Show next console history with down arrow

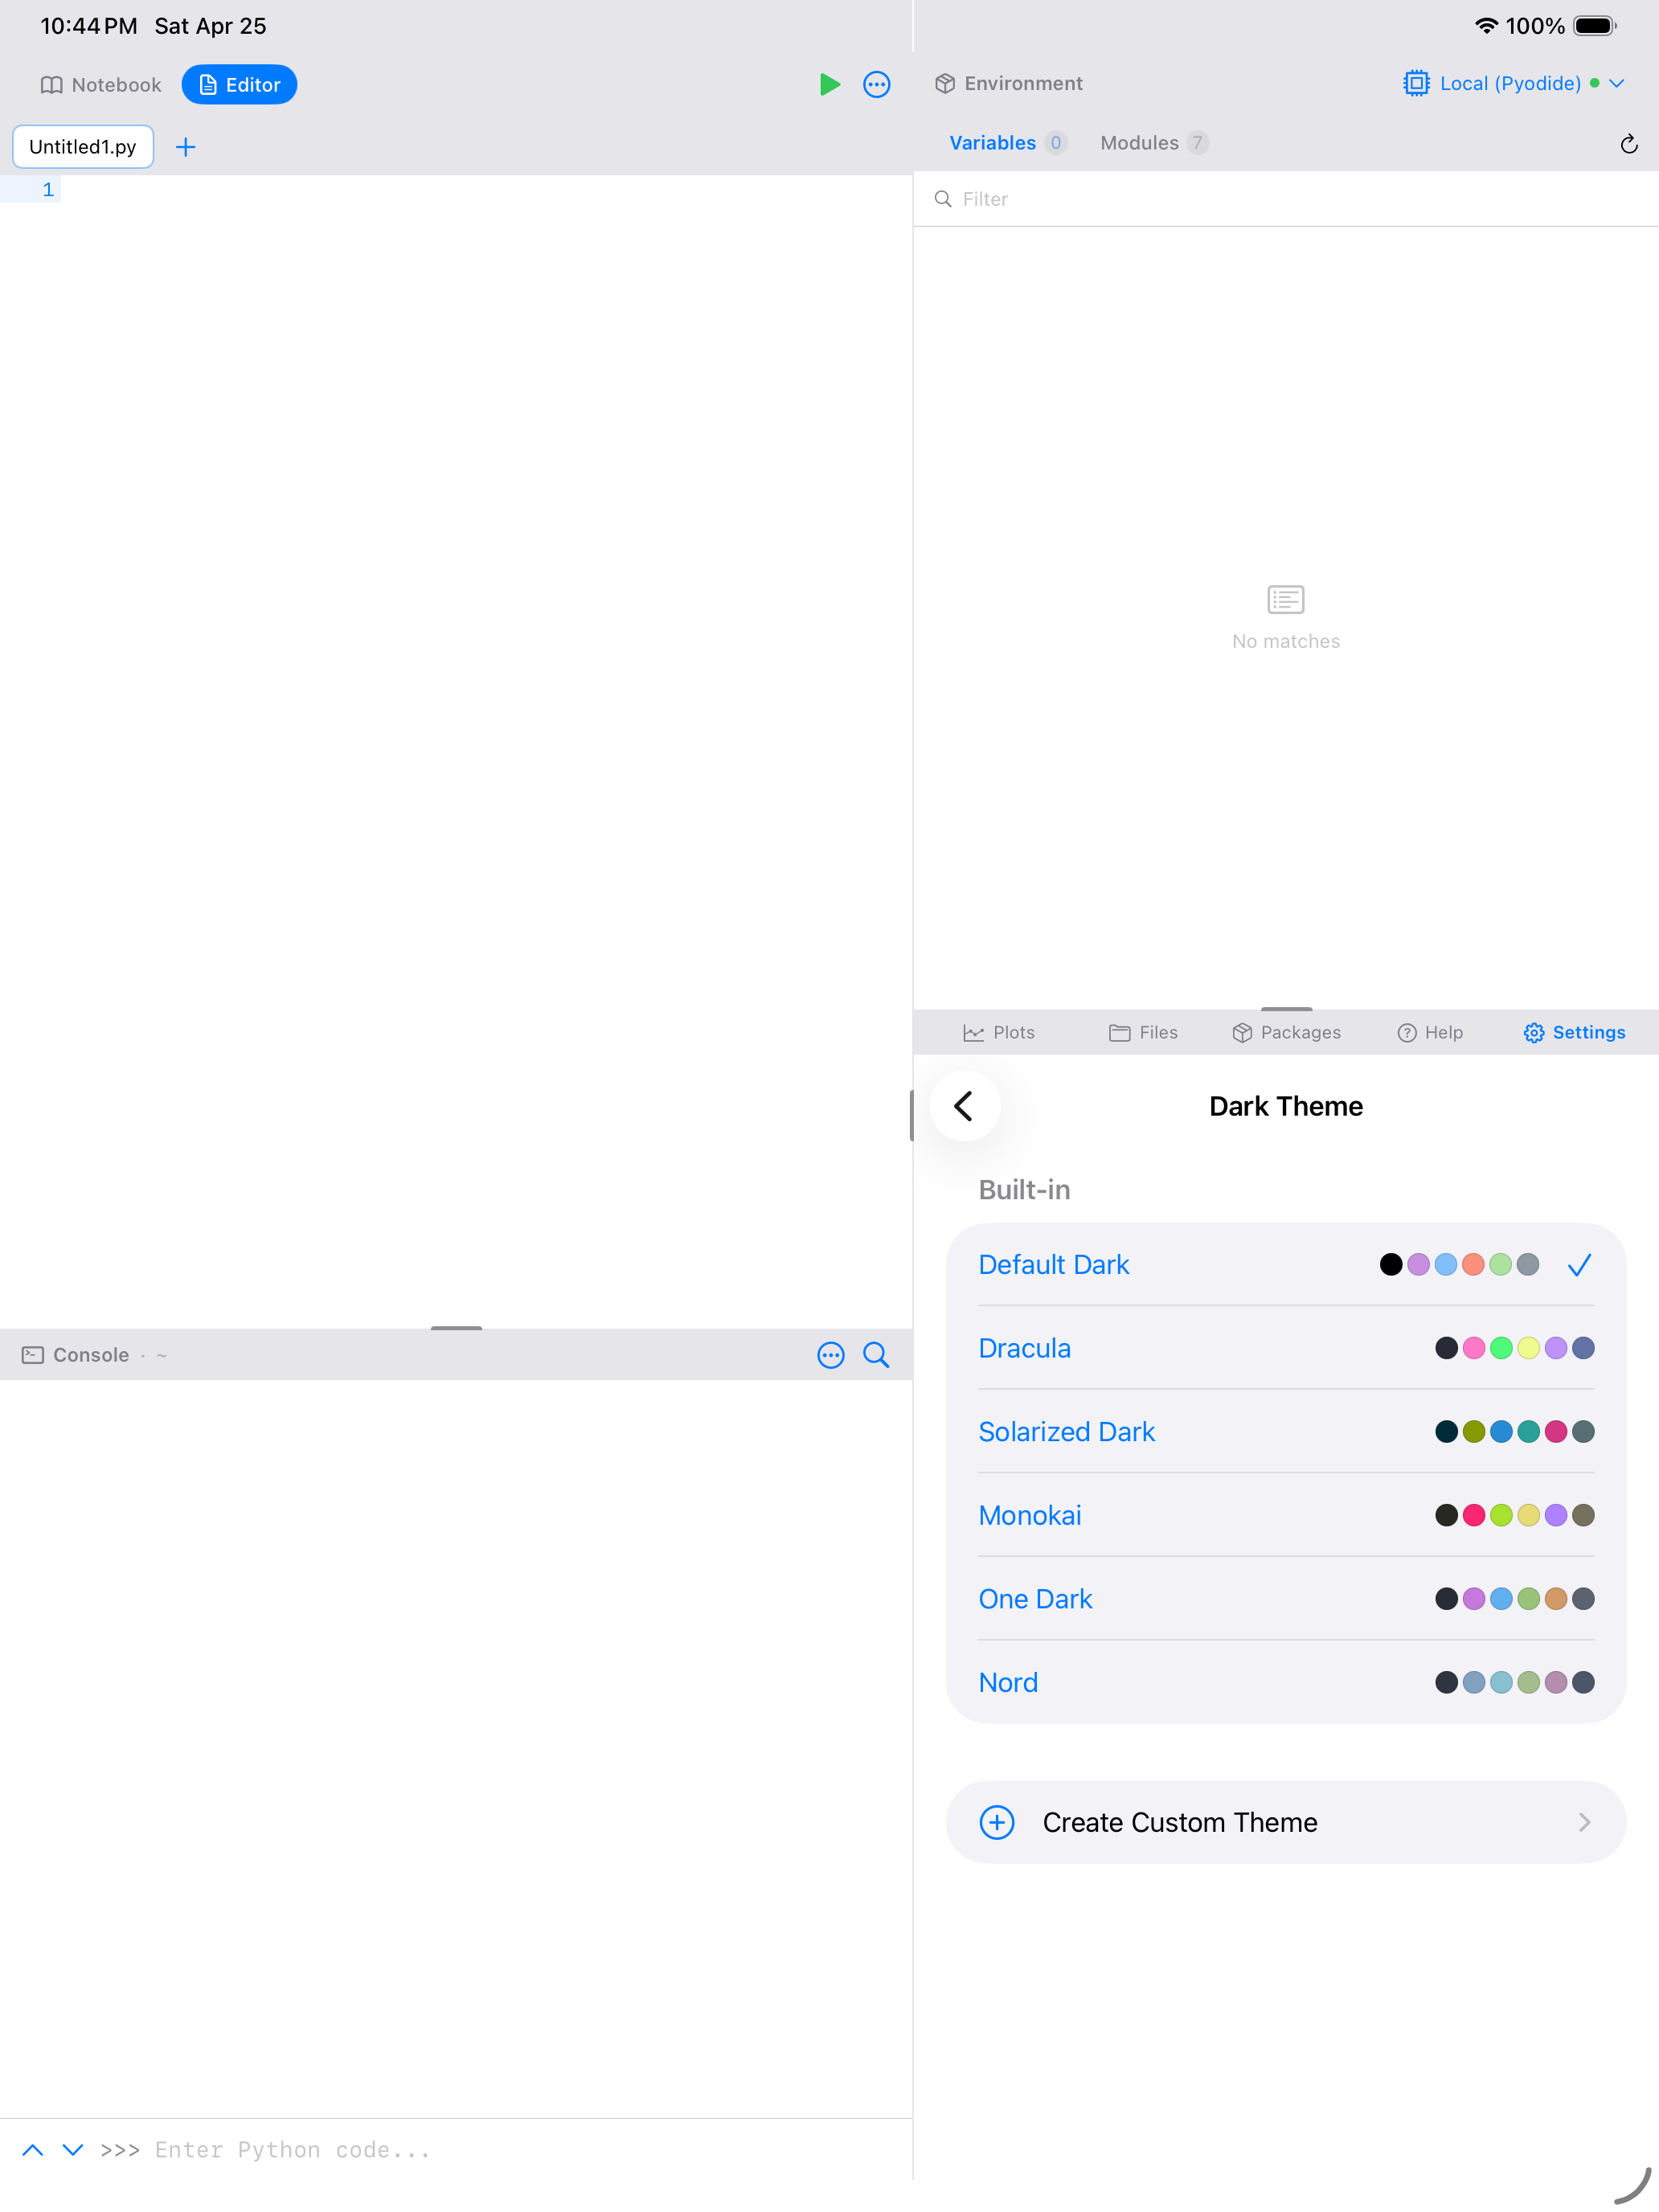pos(73,2150)
